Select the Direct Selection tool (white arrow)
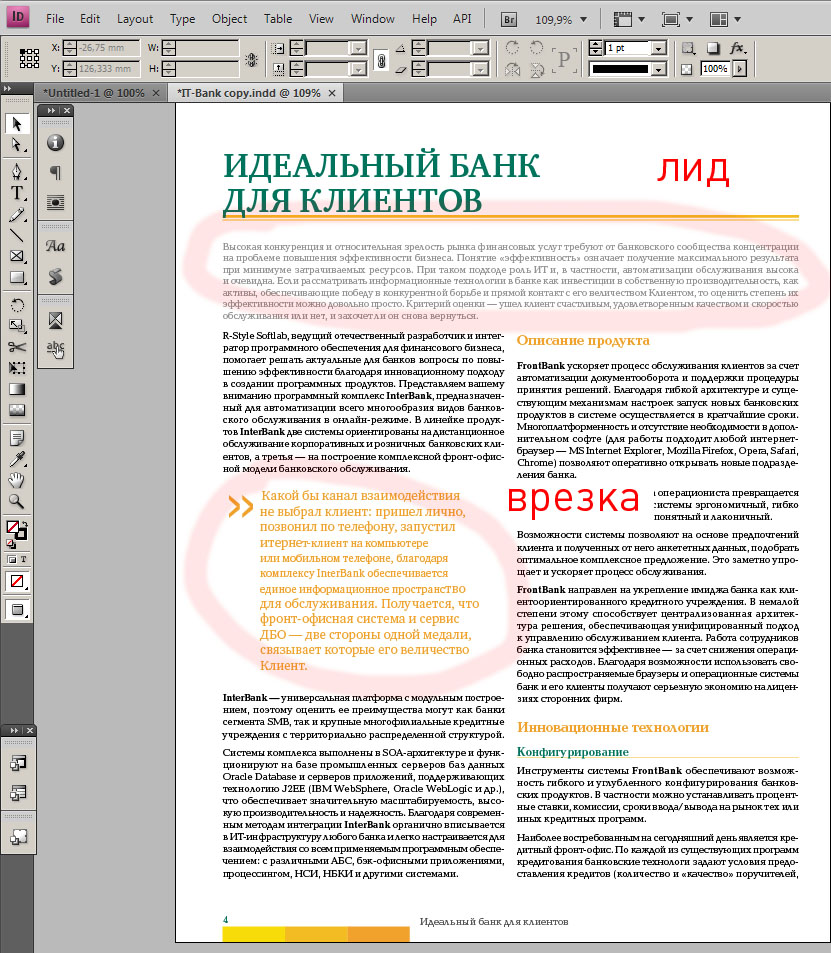The image size is (831, 953). (x=17, y=145)
